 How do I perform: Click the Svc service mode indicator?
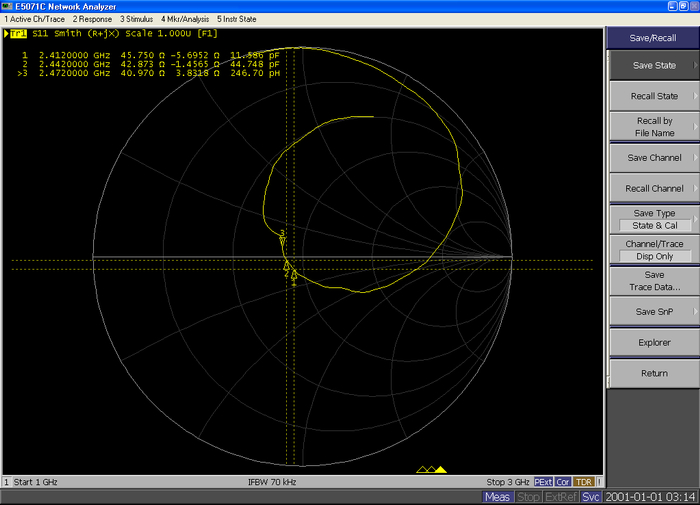pos(592,497)
